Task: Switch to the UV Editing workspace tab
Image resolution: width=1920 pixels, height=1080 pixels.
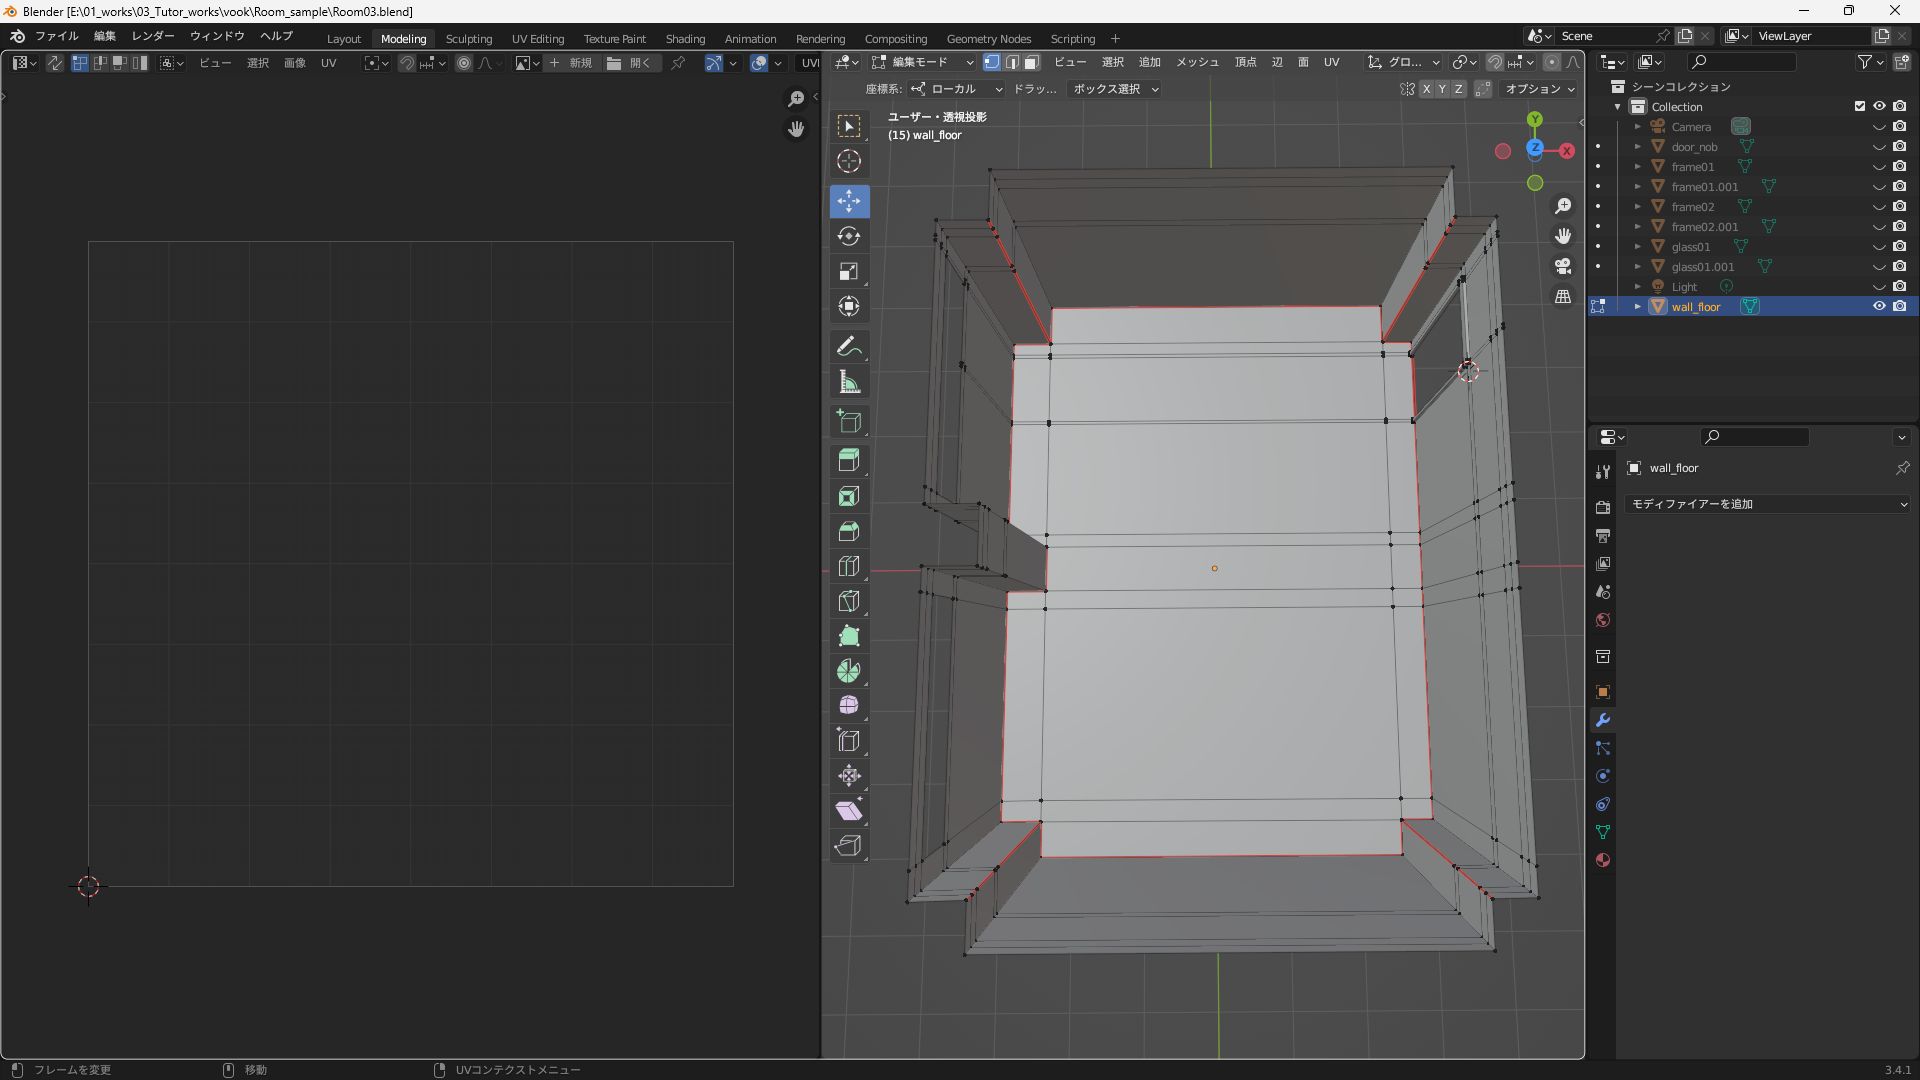Action: (x=537, y=39)
